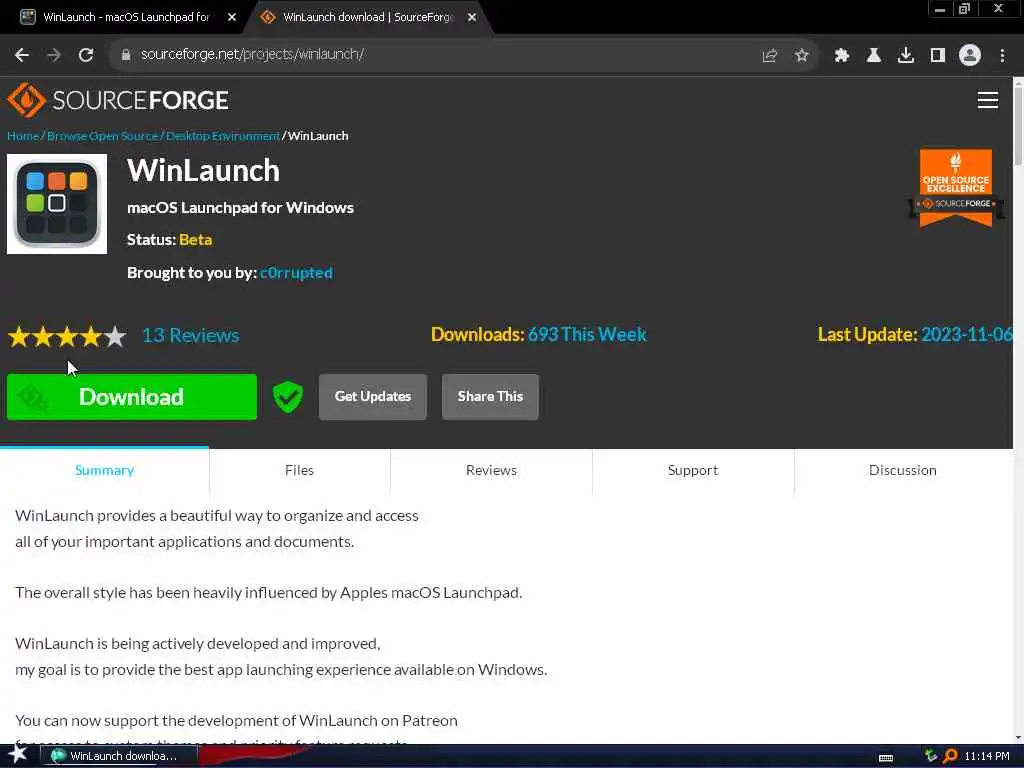Go to Home breadcrumb link
This screenshot has width=1024, height=768.
click(23, 136)
